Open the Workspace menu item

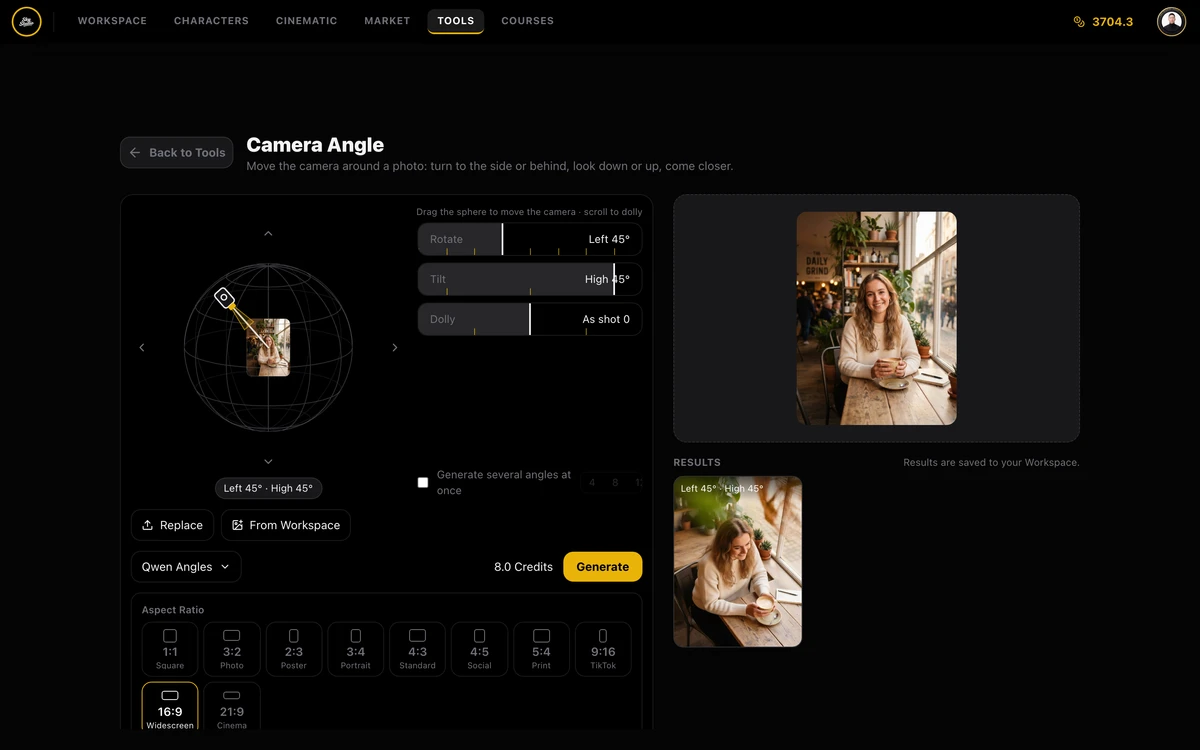click(x=112, y=21)
